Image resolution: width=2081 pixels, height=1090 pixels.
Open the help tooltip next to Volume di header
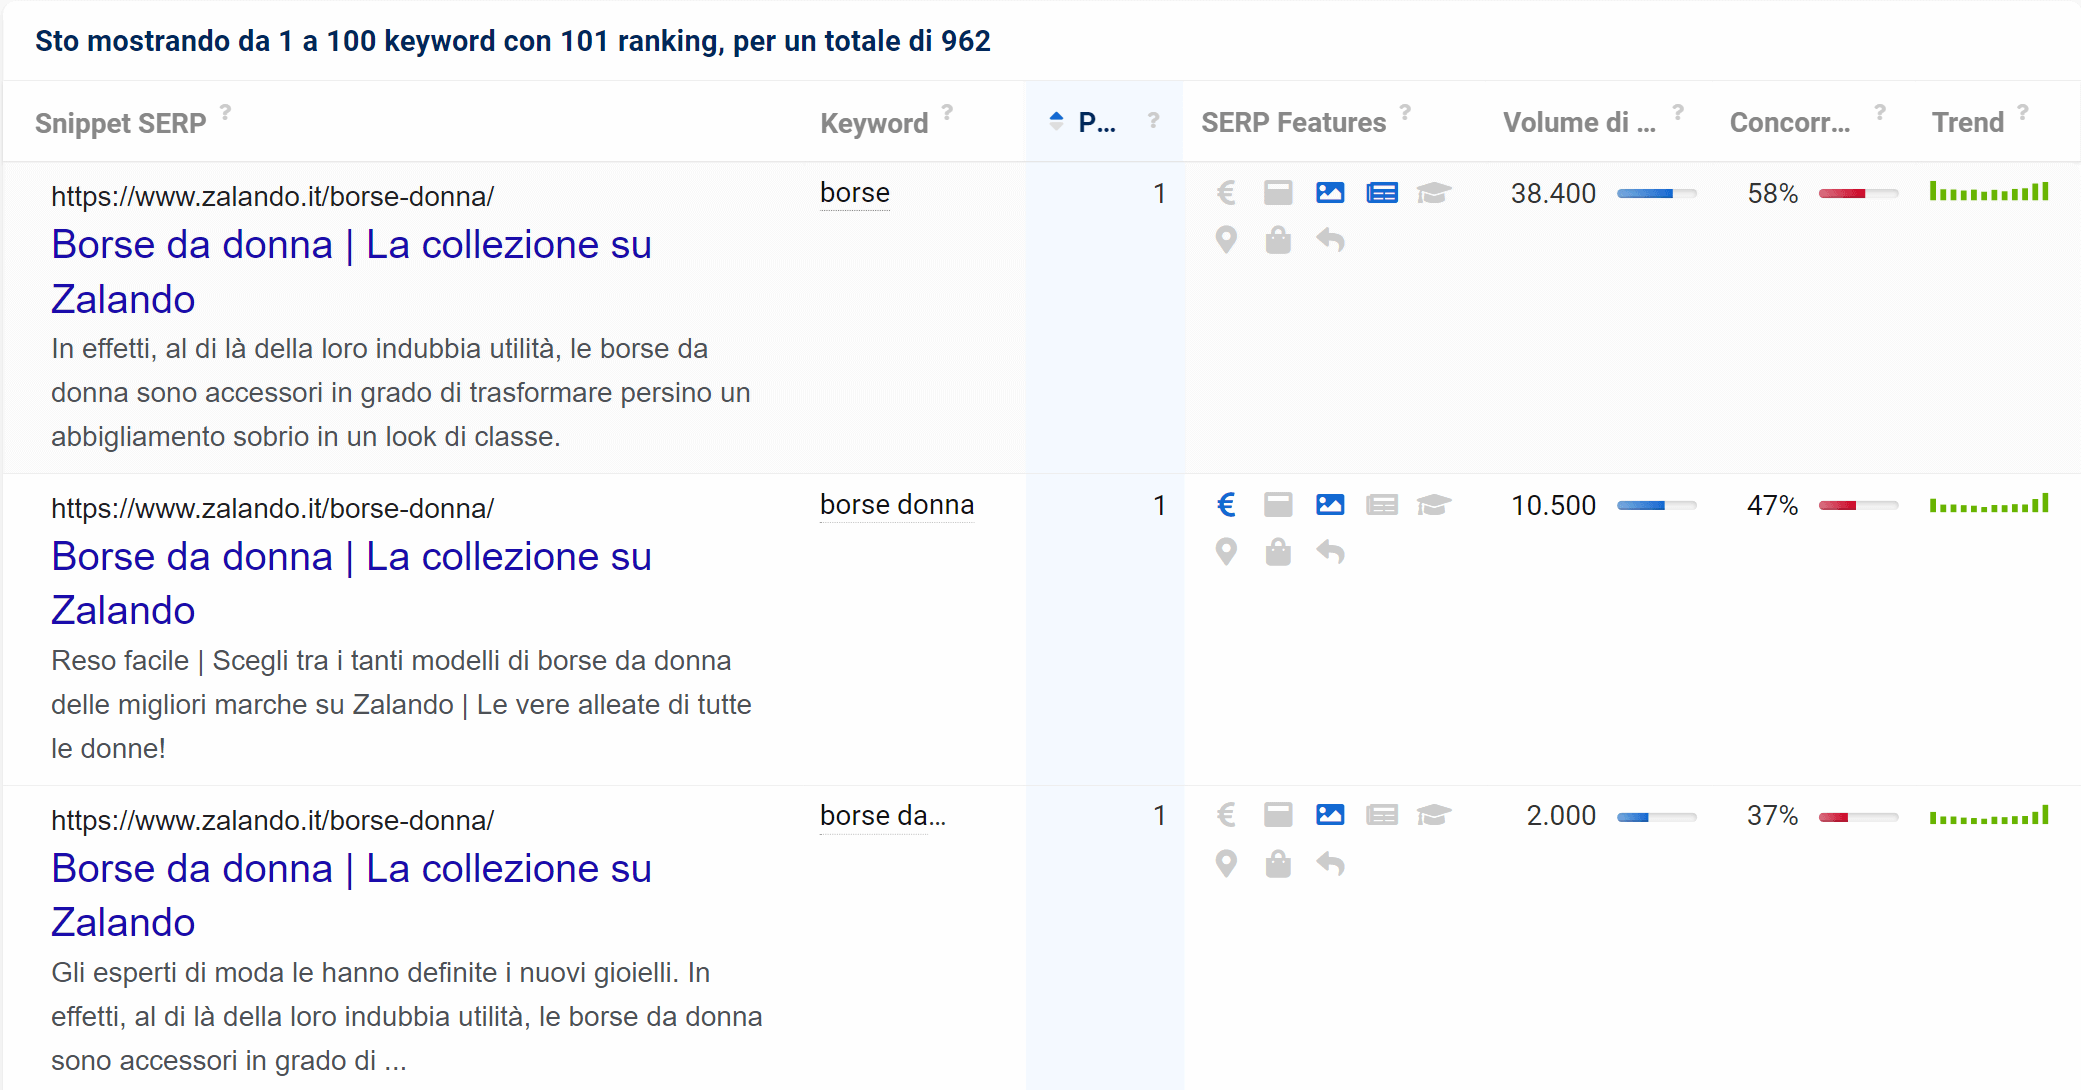1678,112
